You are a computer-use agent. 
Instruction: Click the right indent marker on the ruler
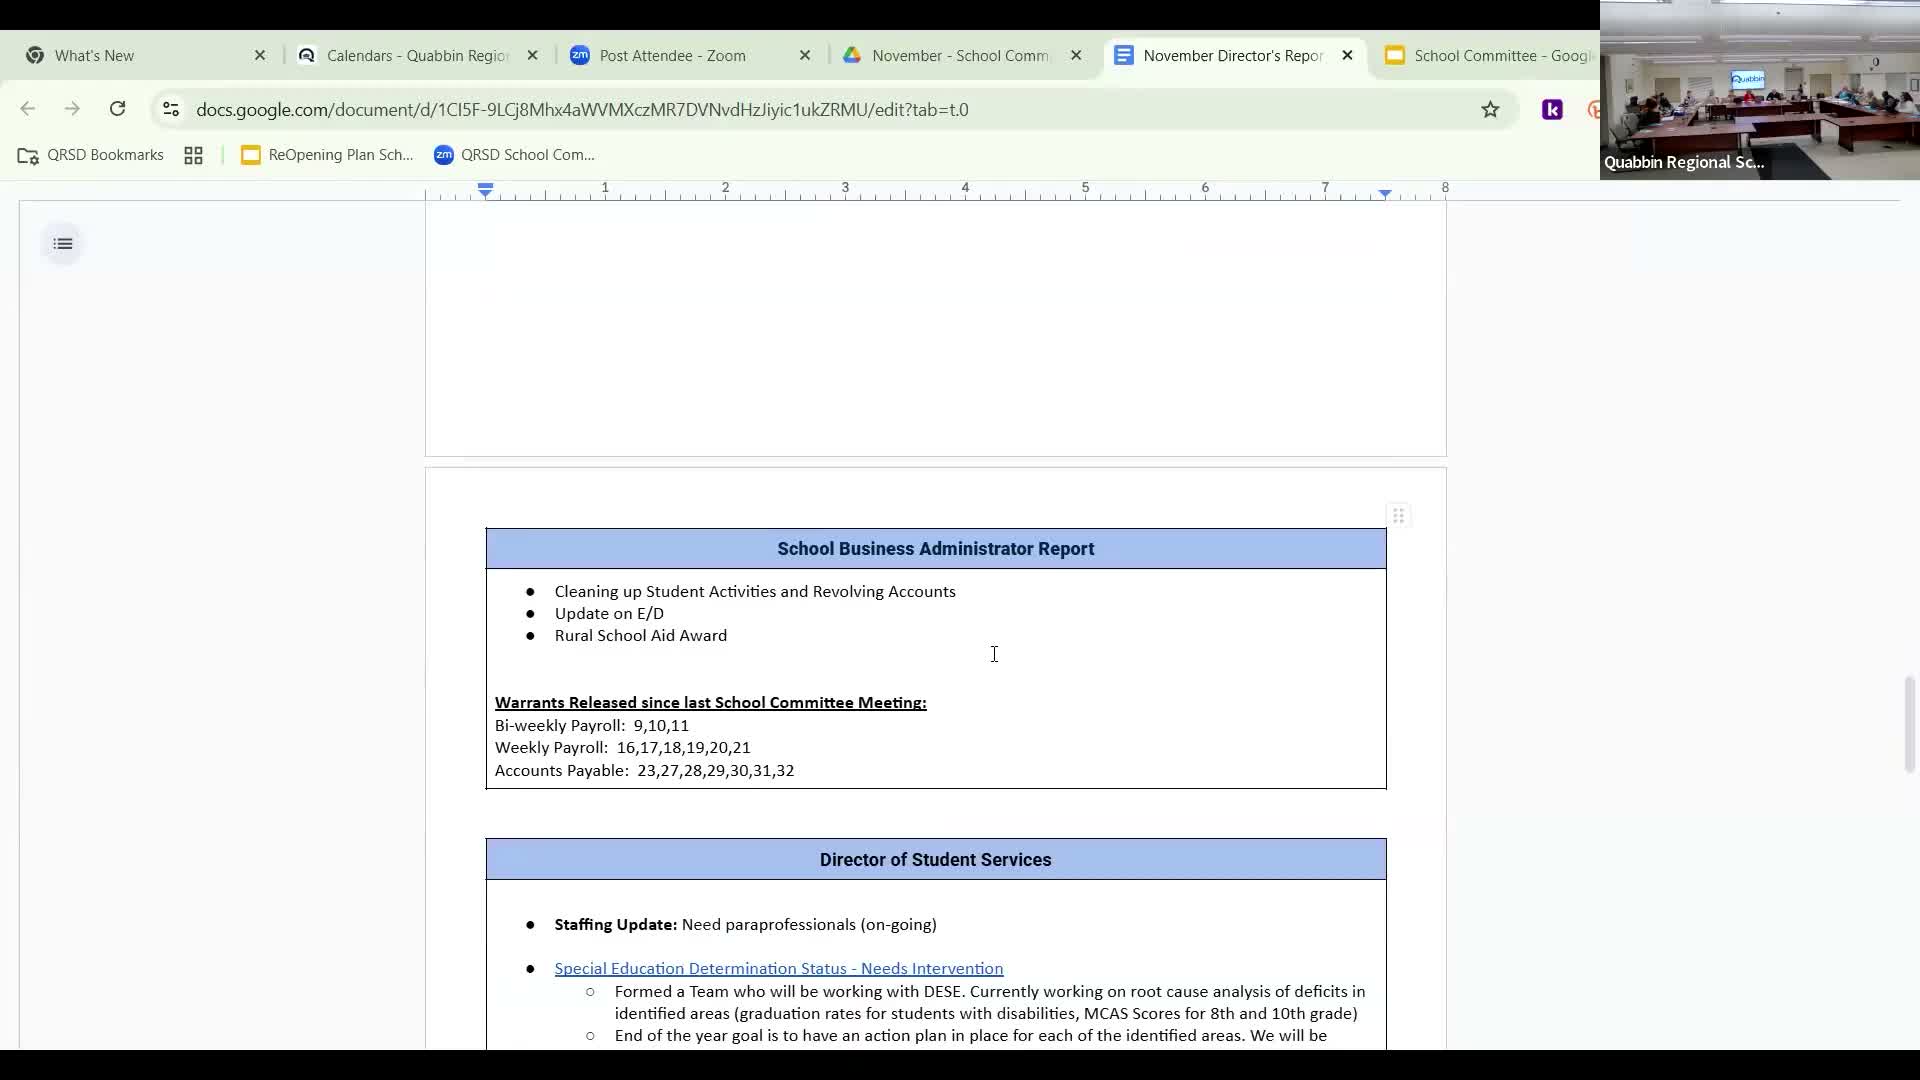pos(1385,192)
